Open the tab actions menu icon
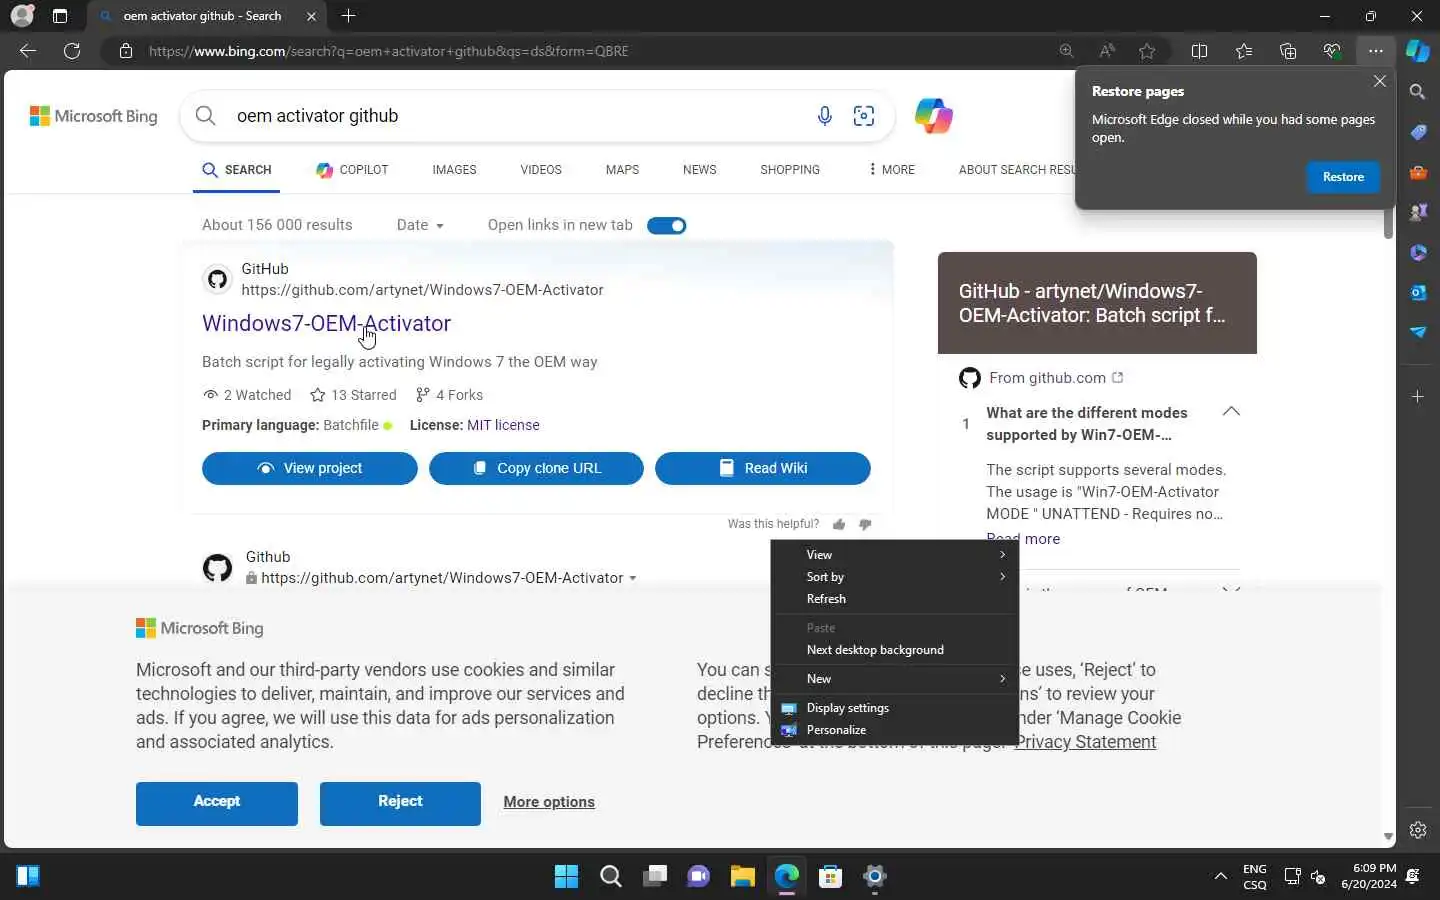This screenshot has width=1440, height=900. pos(60,16)
